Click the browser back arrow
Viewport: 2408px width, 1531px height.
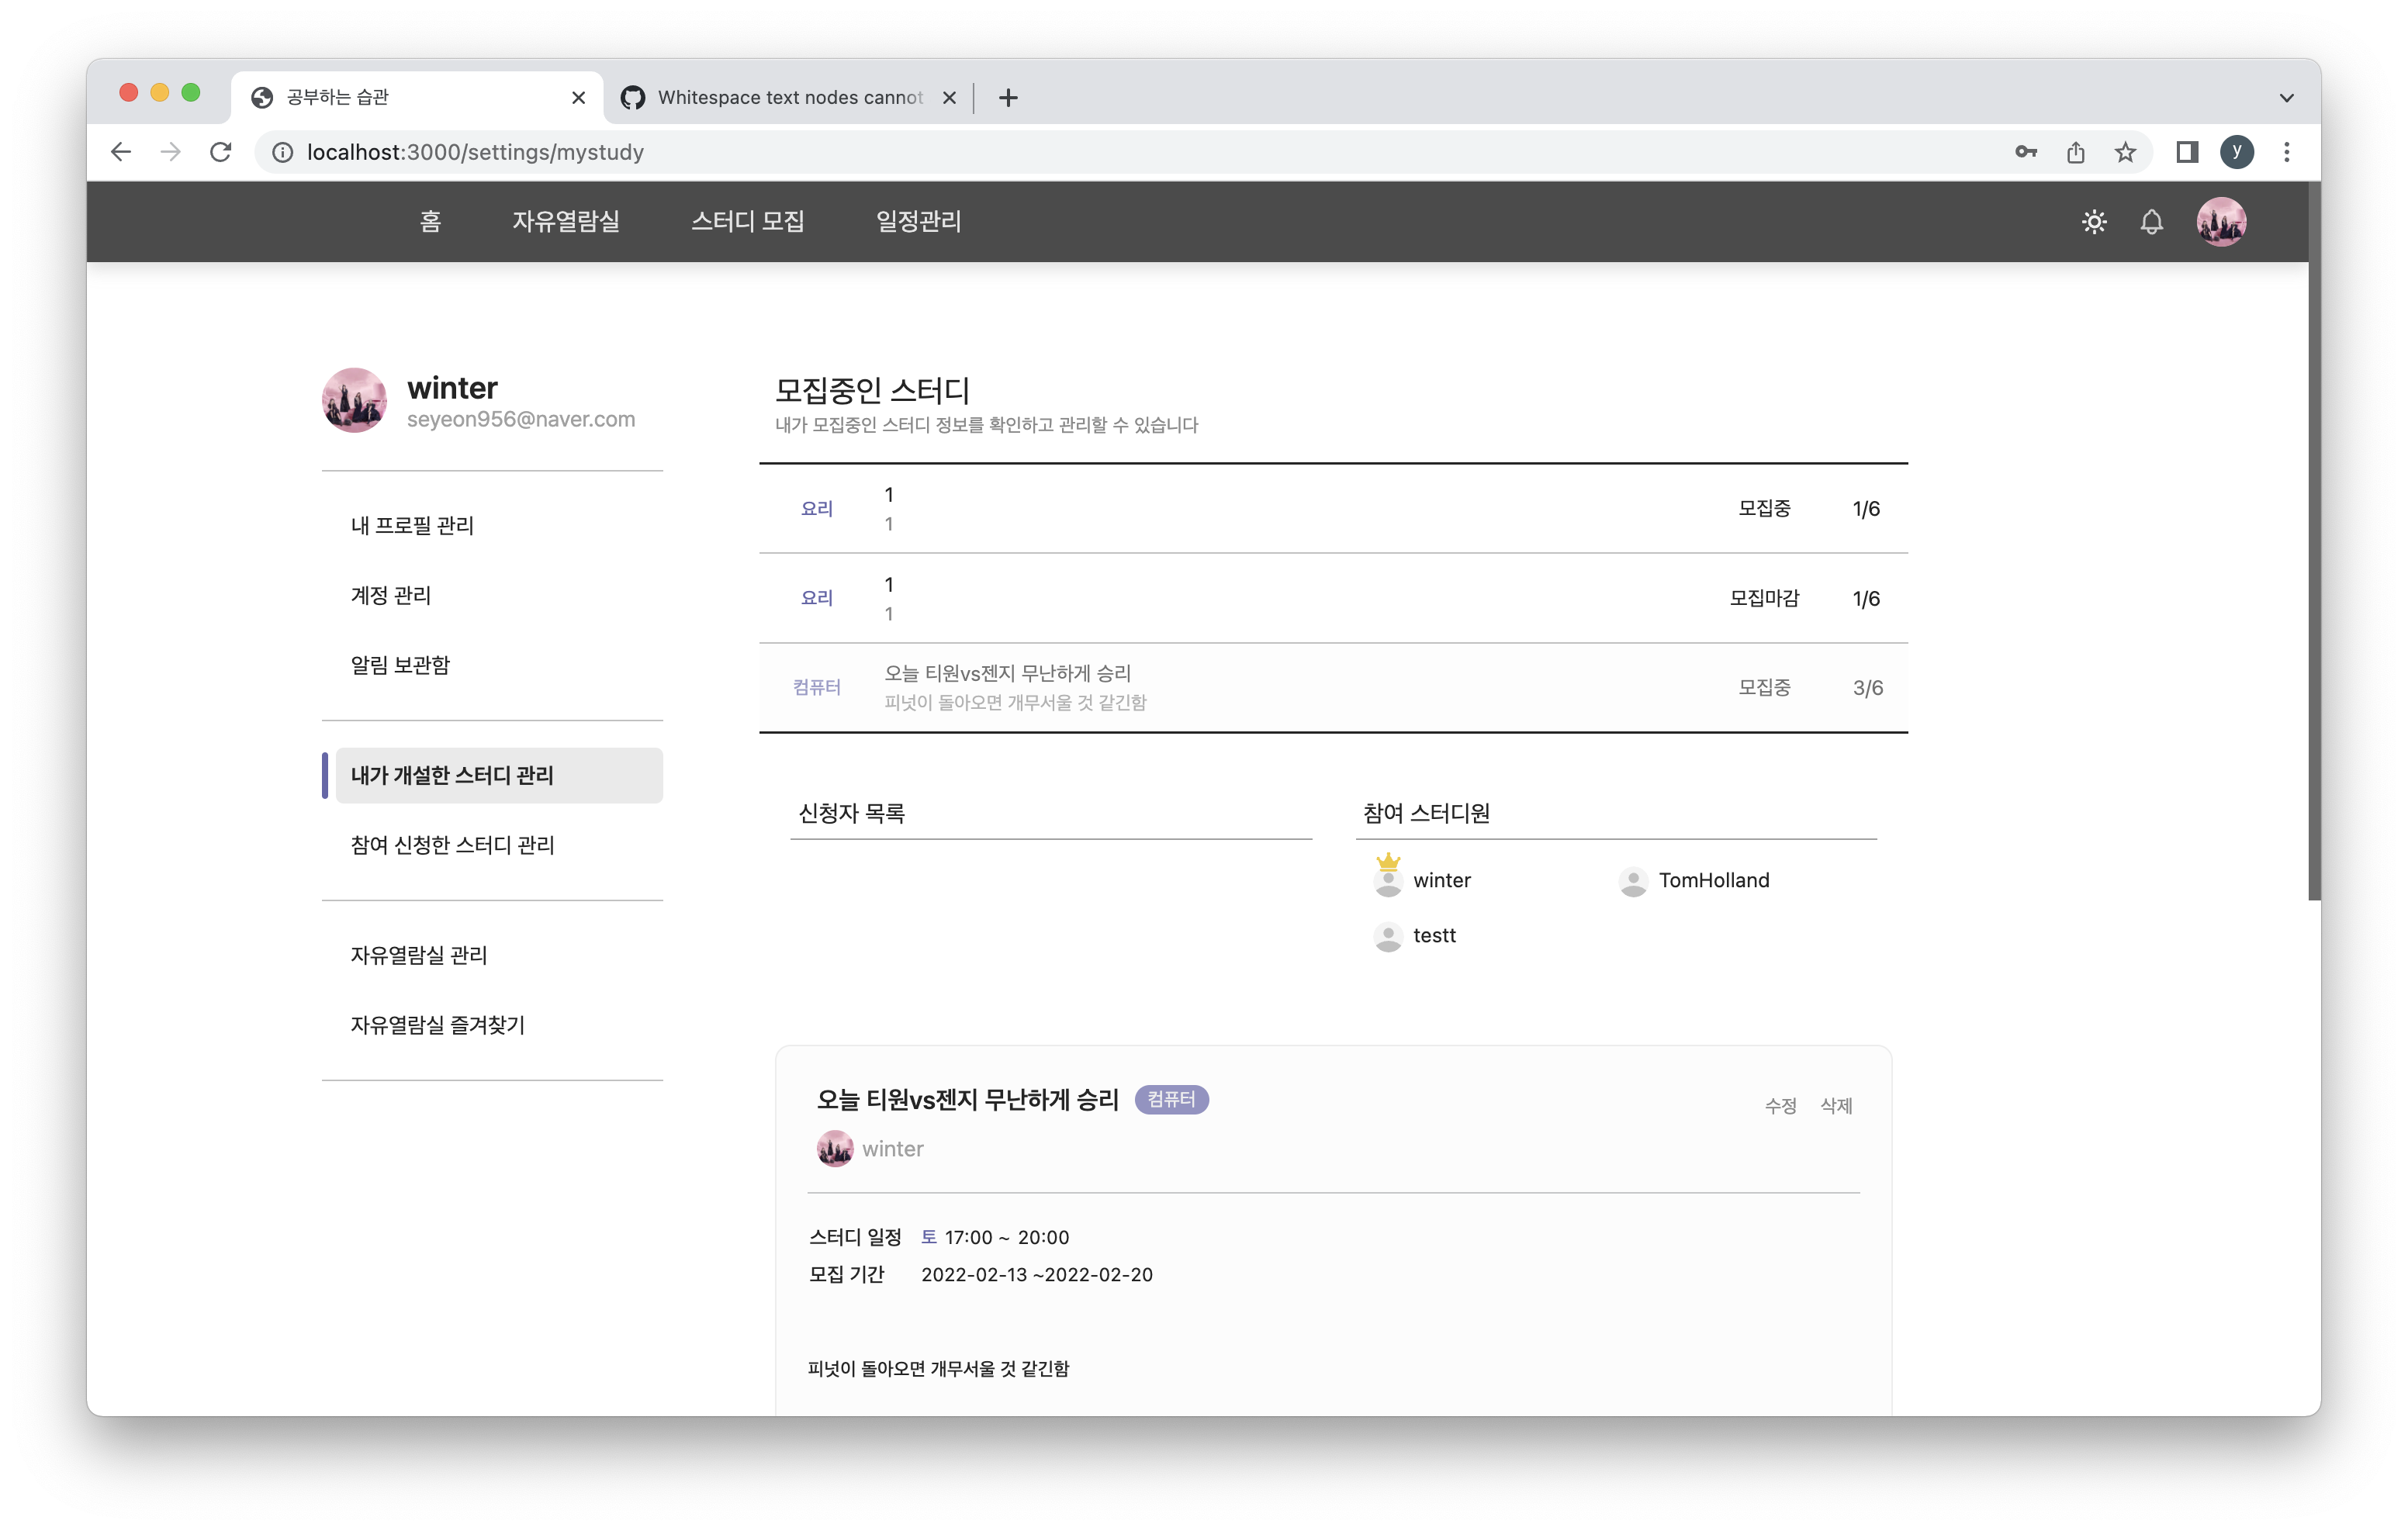point(121,152)
